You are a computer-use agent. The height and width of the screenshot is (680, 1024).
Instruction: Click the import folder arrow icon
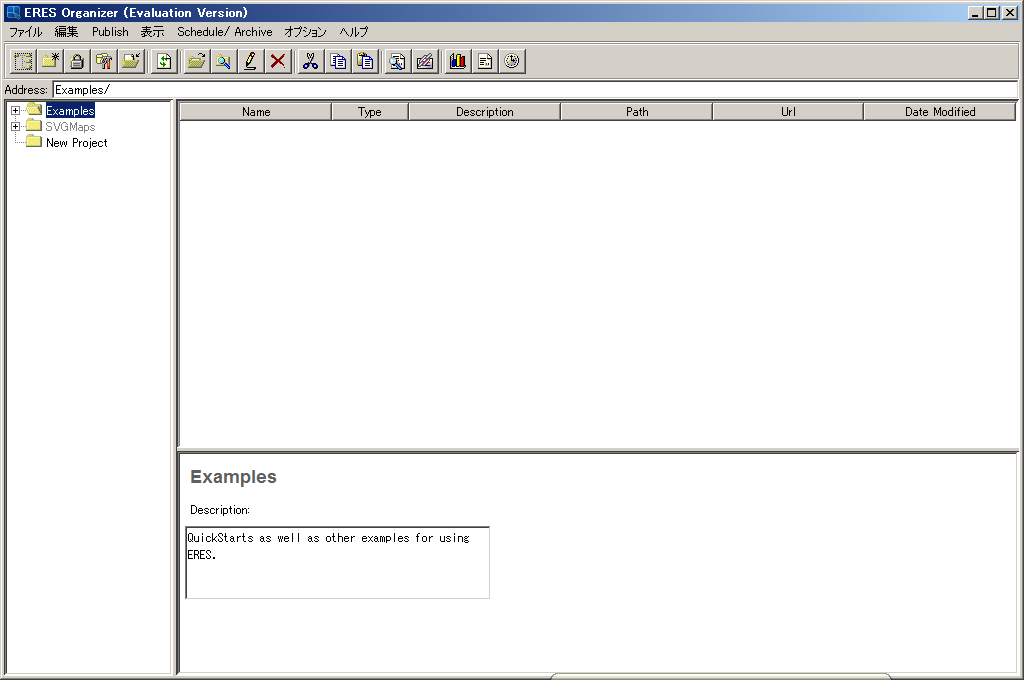click(x=131, y=61)
